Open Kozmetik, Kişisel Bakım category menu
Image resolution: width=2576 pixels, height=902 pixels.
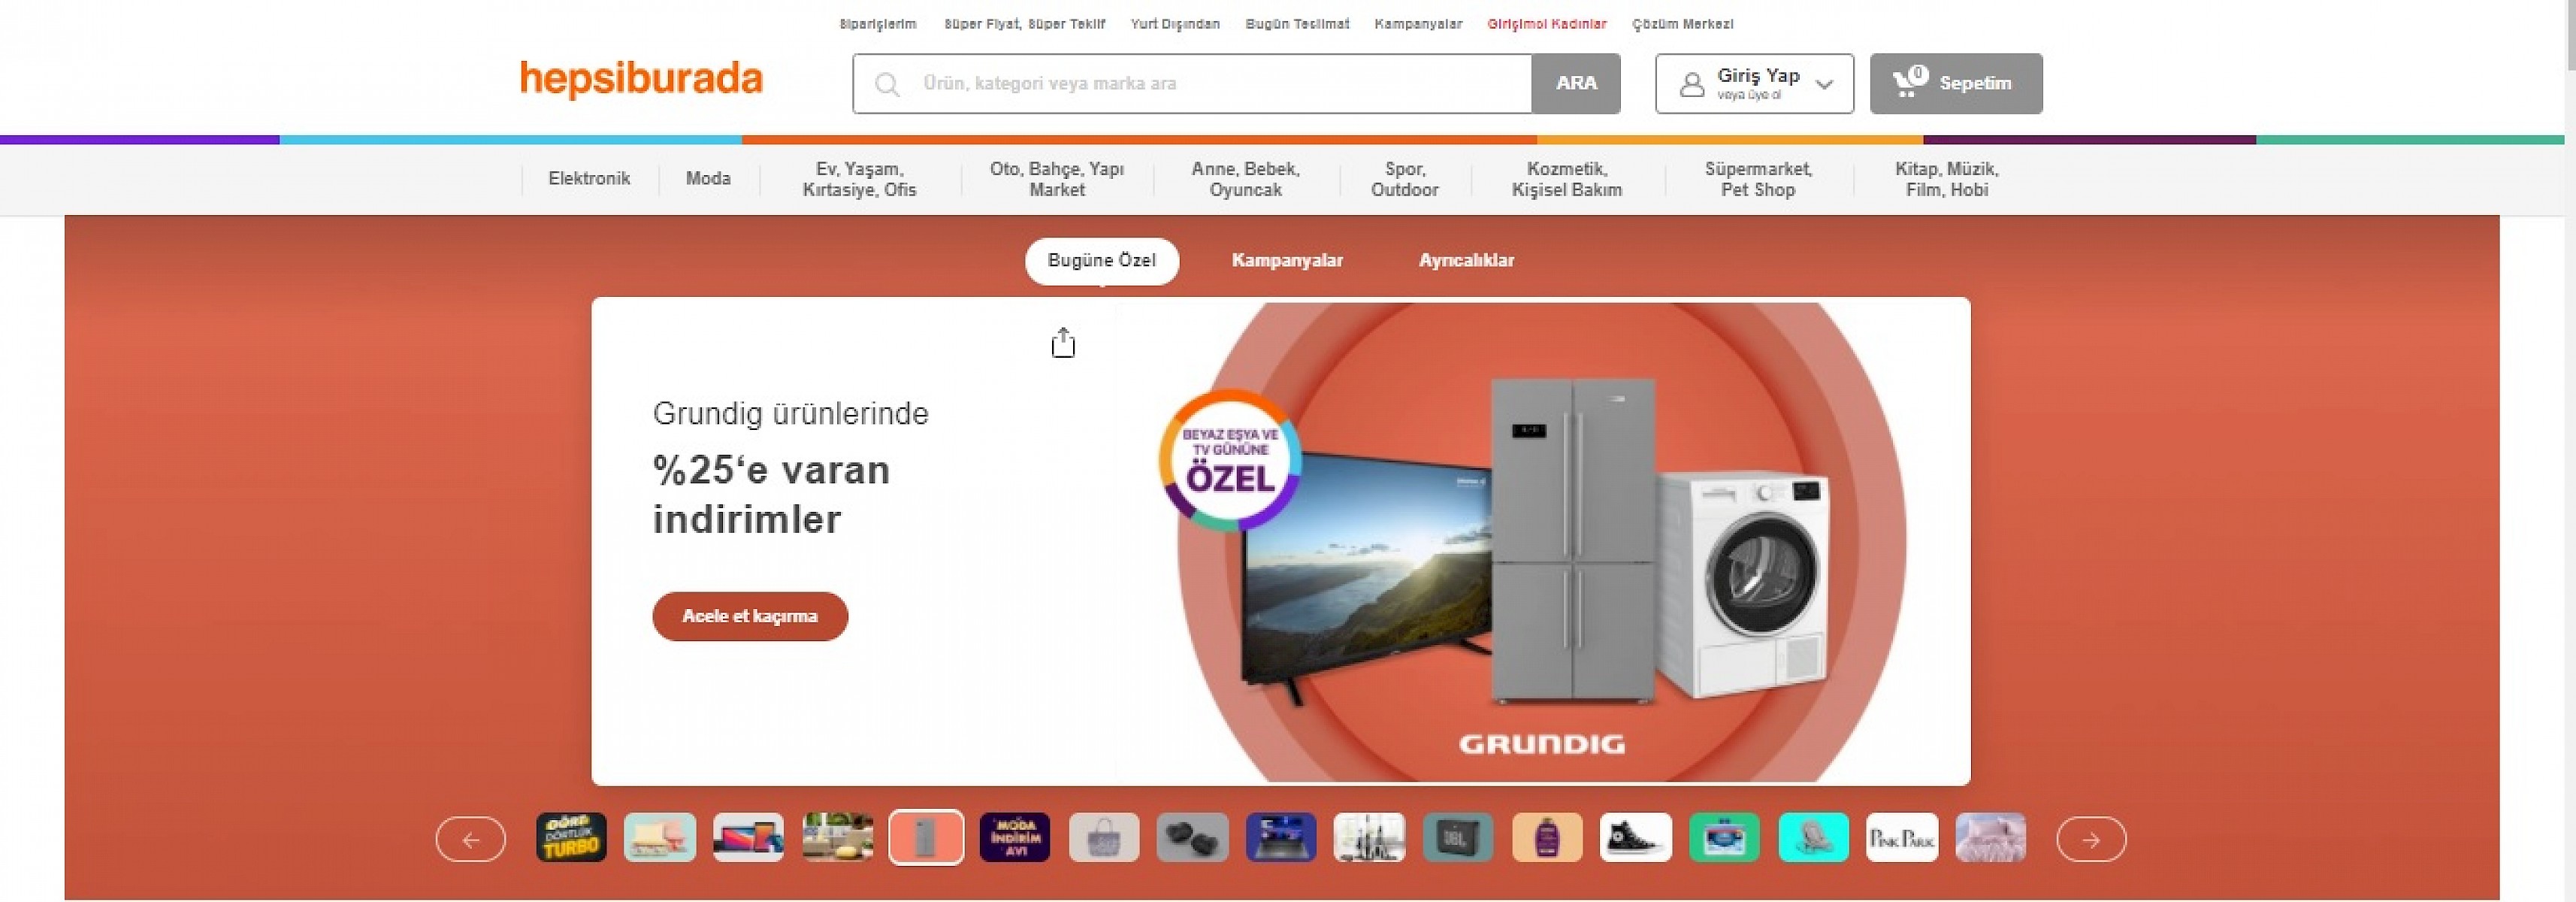(1567, 179)
